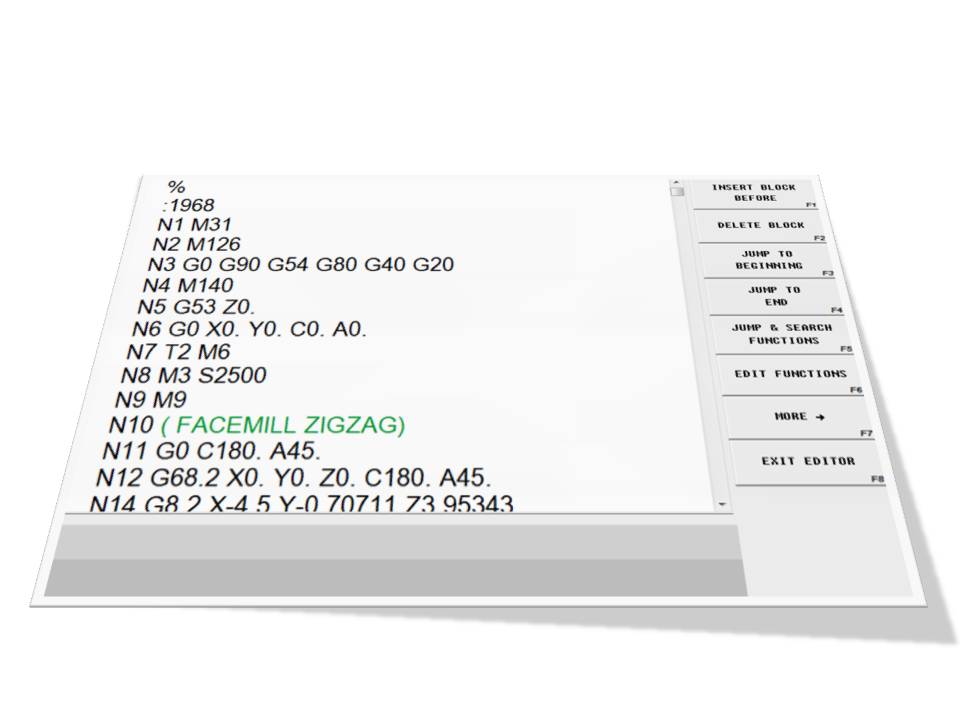This screenshot has height=720, width=960.
Task: Select line N6 G0 X0. Y0. C0. A0.
Action: pos(249,329)
